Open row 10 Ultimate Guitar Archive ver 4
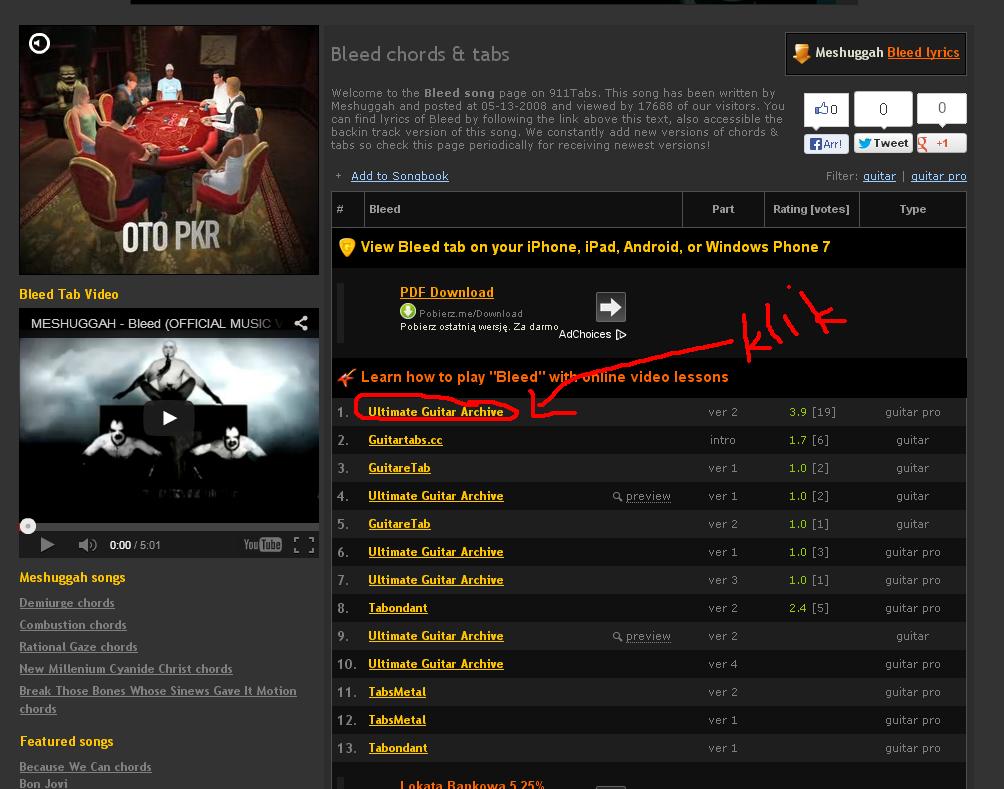 [x=435, y=664]
